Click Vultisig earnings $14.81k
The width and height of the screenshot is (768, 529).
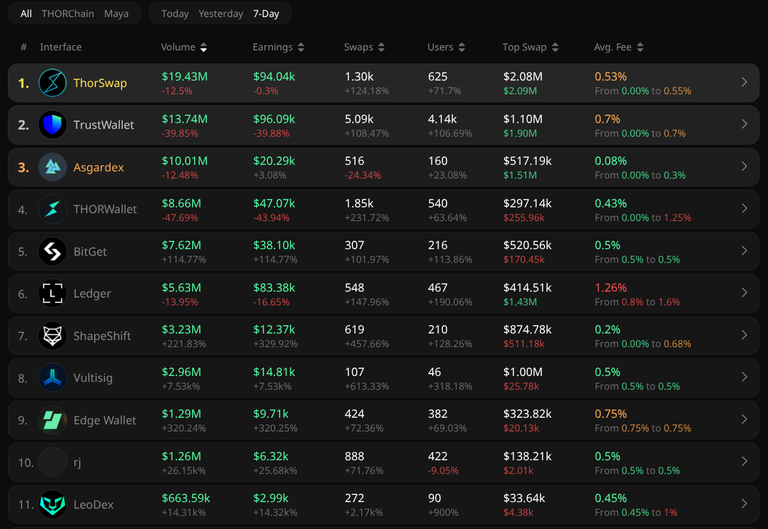pyautogui.click(x=274, y=372)
